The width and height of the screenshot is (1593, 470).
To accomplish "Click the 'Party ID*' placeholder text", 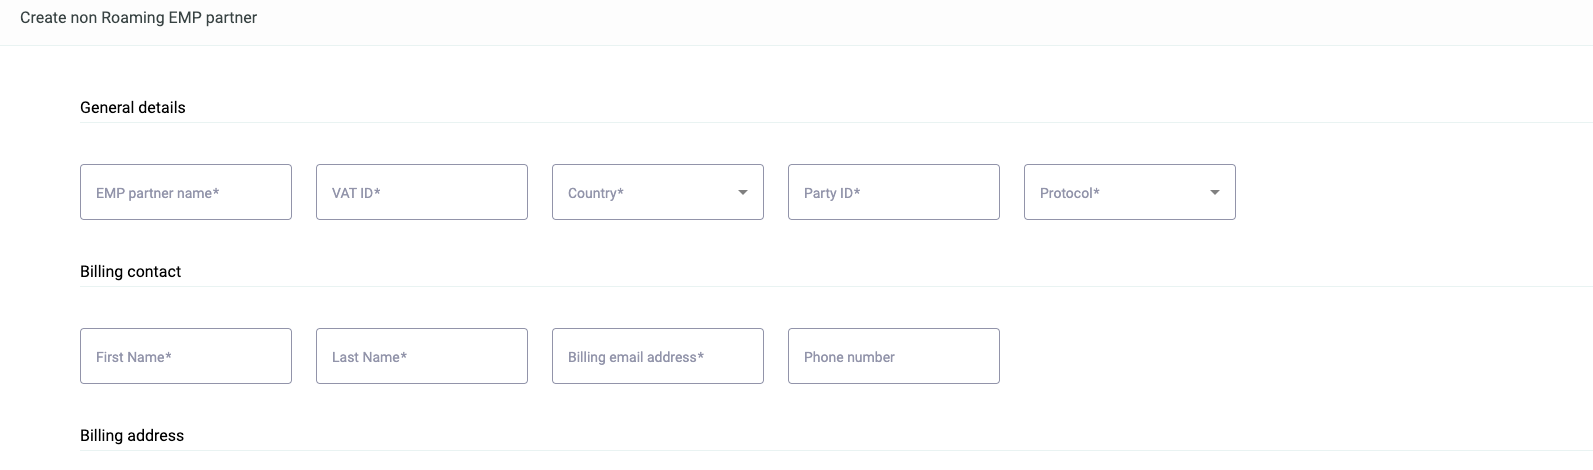I will (x=832, y=193).
